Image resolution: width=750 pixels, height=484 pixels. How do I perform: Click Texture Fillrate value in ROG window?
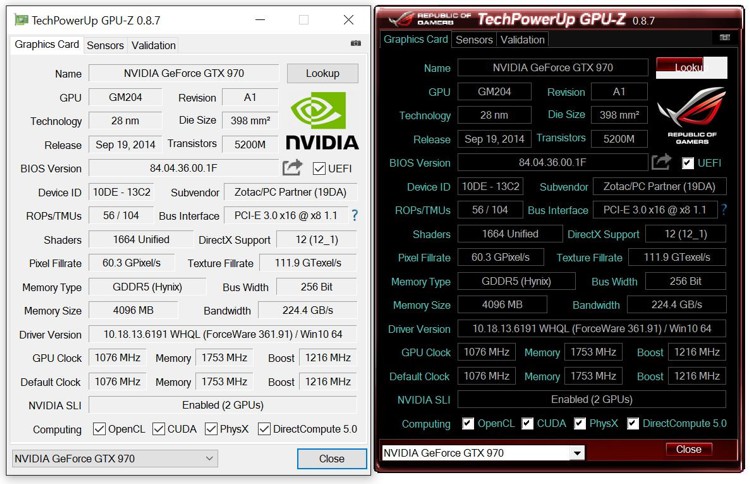coord(677,257)
